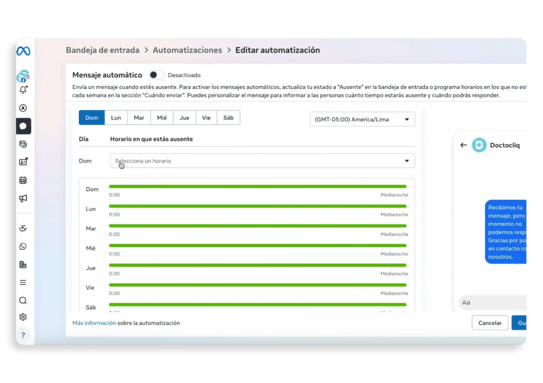Click 'Horario en que estás ausente' header
This screenshot has width=543, height=383.
[x=151, y=139]
